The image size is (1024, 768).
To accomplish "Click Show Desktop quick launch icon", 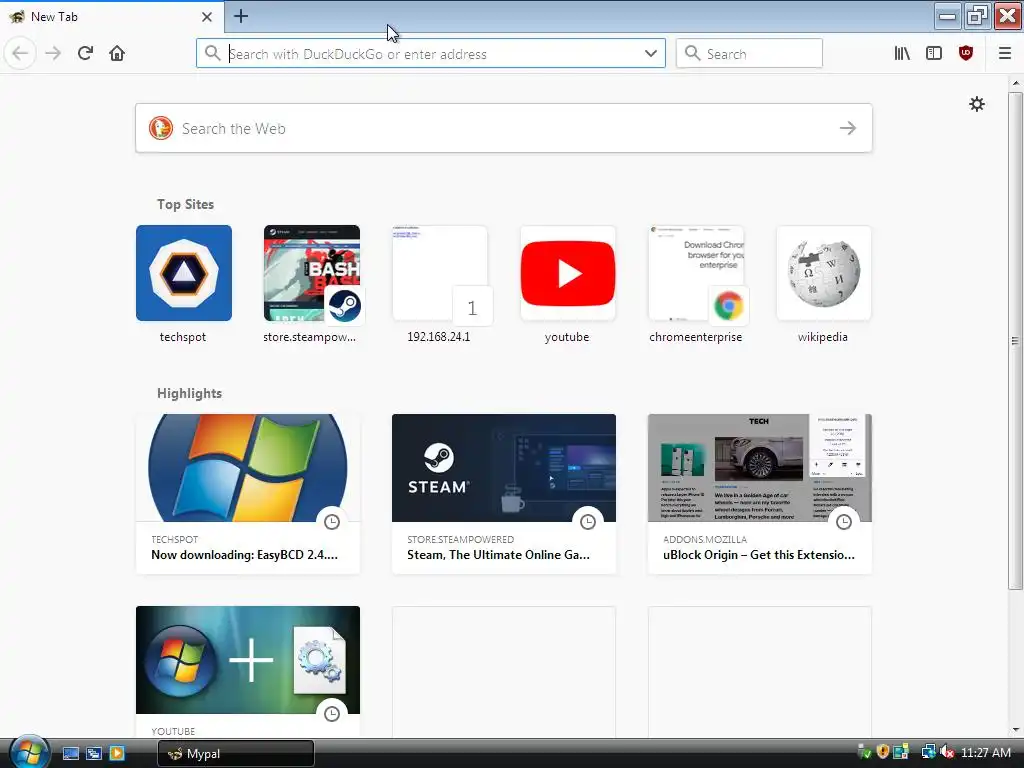I will 71,753.
